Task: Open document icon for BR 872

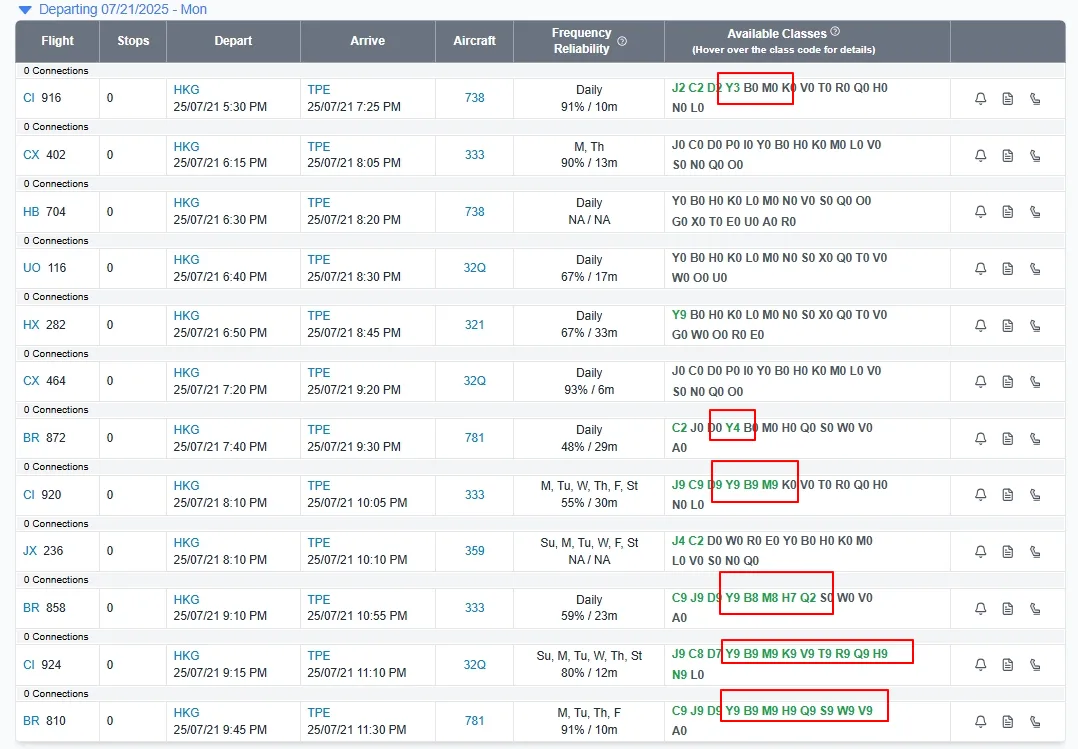Action: 1007,438
